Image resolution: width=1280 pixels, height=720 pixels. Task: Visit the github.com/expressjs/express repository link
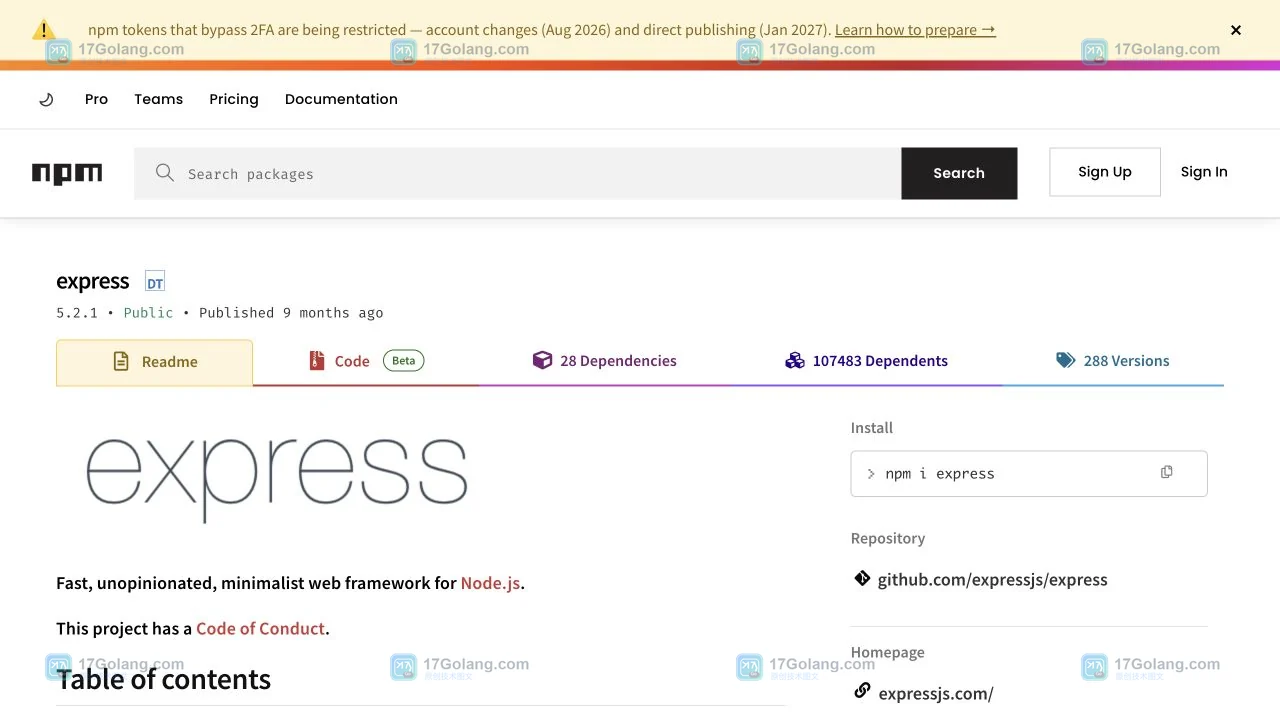[992, 580]
